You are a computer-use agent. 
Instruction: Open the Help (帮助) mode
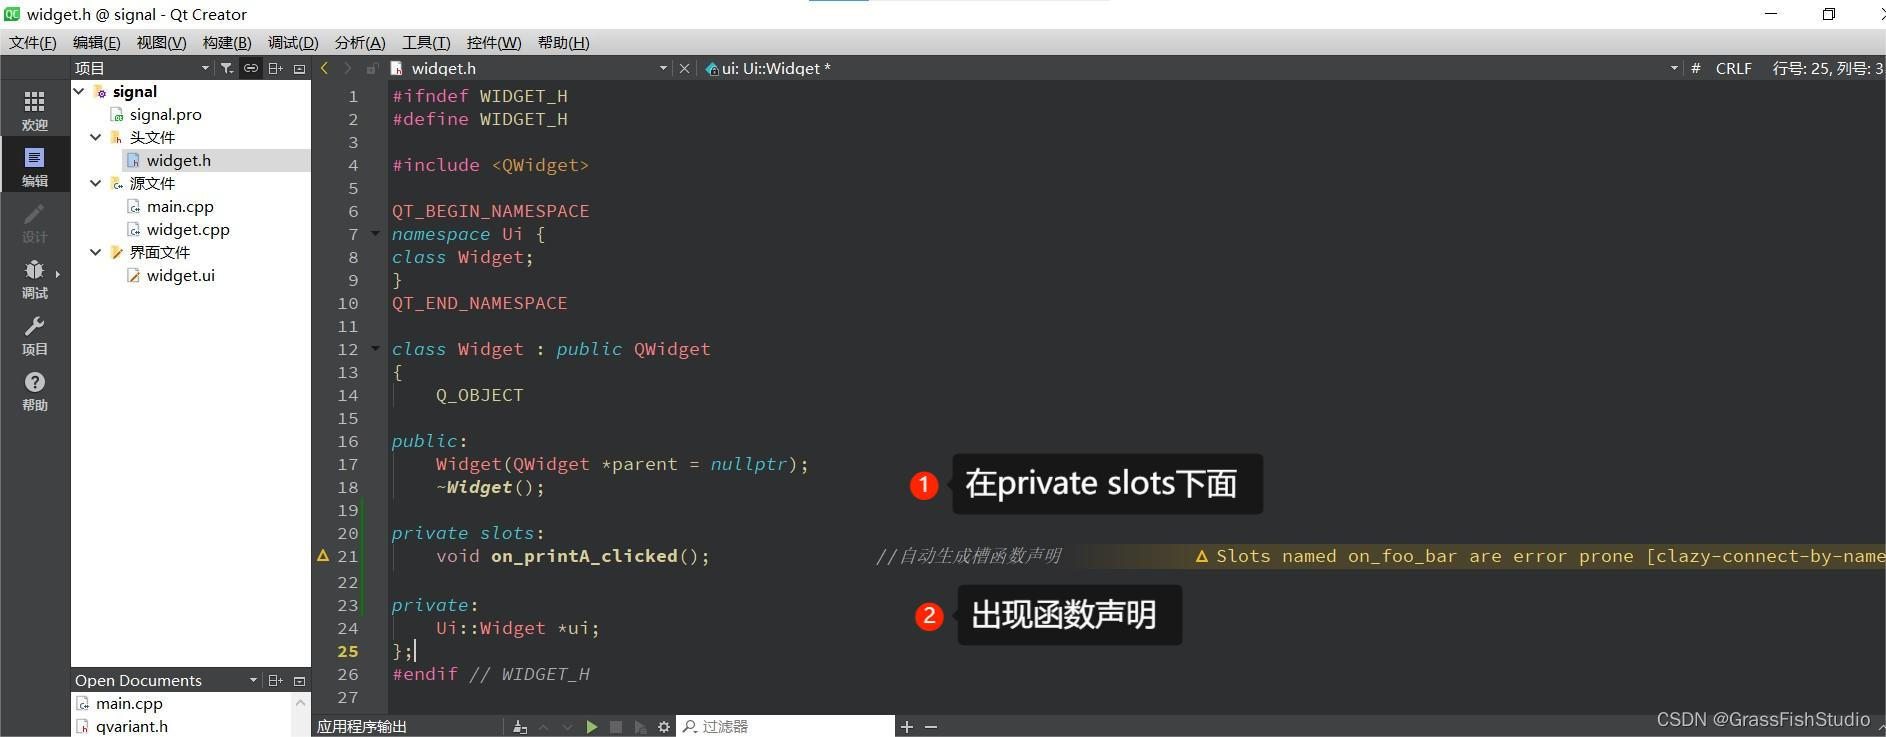[x=35, y=390]
